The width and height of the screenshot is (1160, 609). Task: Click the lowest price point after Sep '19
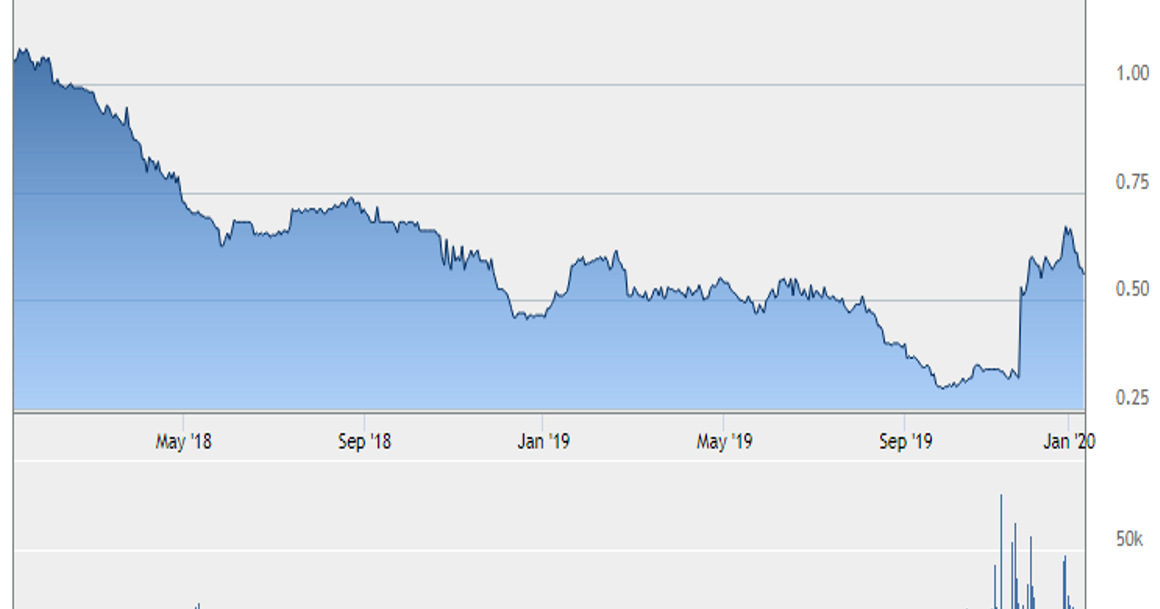(942, 386)
